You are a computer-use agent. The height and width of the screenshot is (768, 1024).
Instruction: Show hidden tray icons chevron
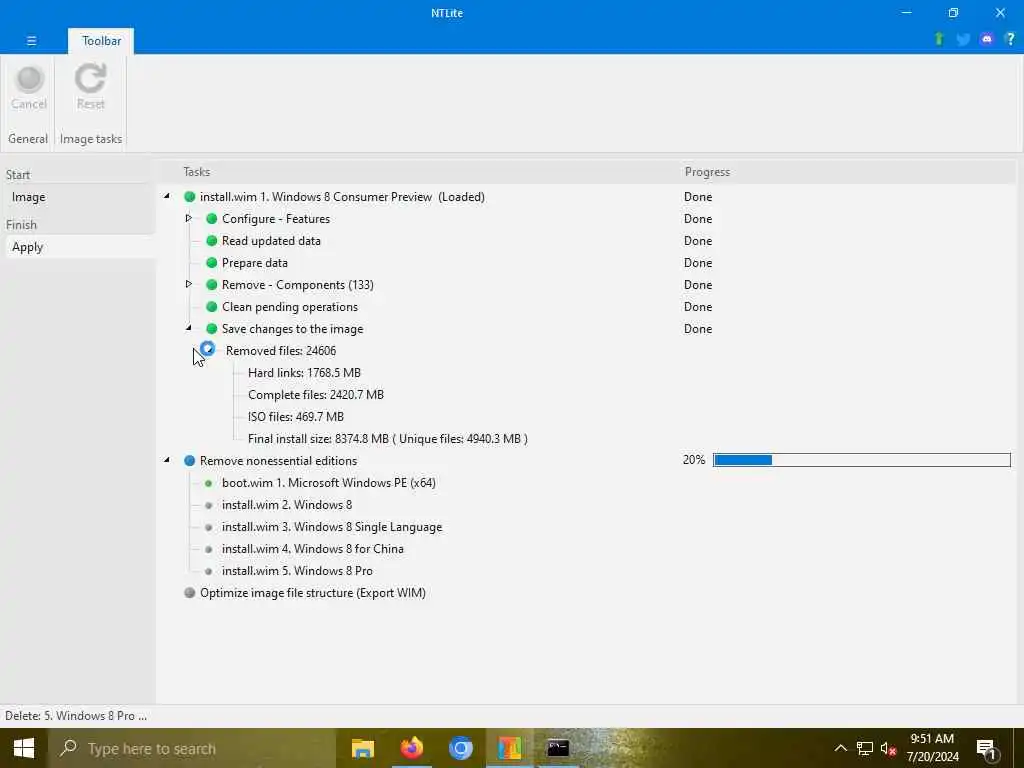point(840,748)
